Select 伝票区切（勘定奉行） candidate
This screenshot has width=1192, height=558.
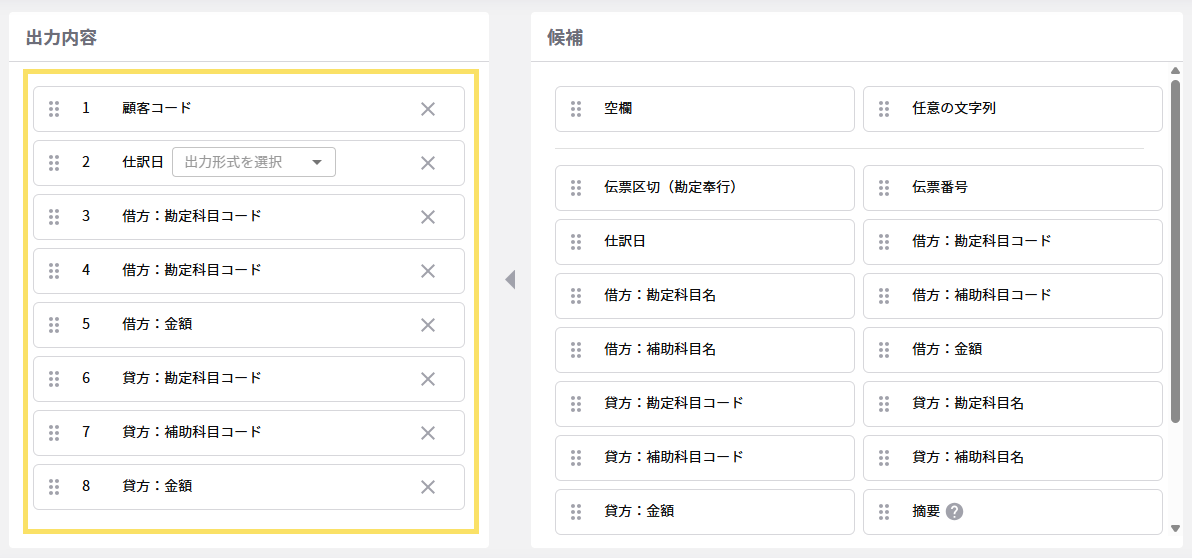[x=704, y=187]
